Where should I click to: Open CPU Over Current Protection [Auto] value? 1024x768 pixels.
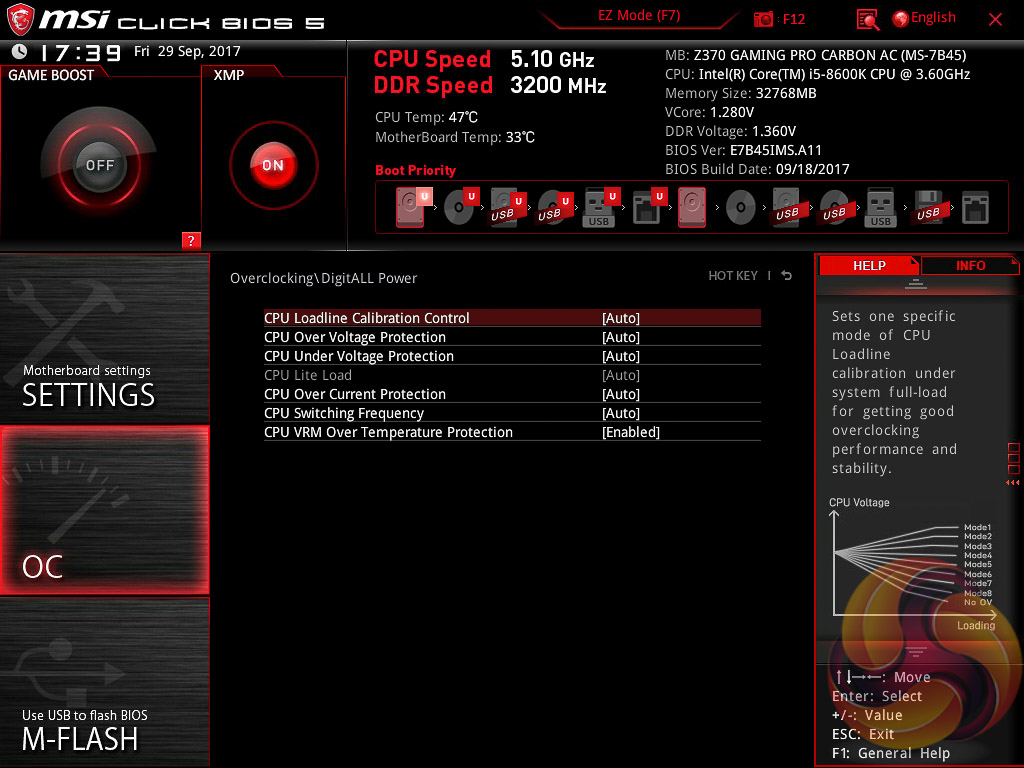(620, 394)
